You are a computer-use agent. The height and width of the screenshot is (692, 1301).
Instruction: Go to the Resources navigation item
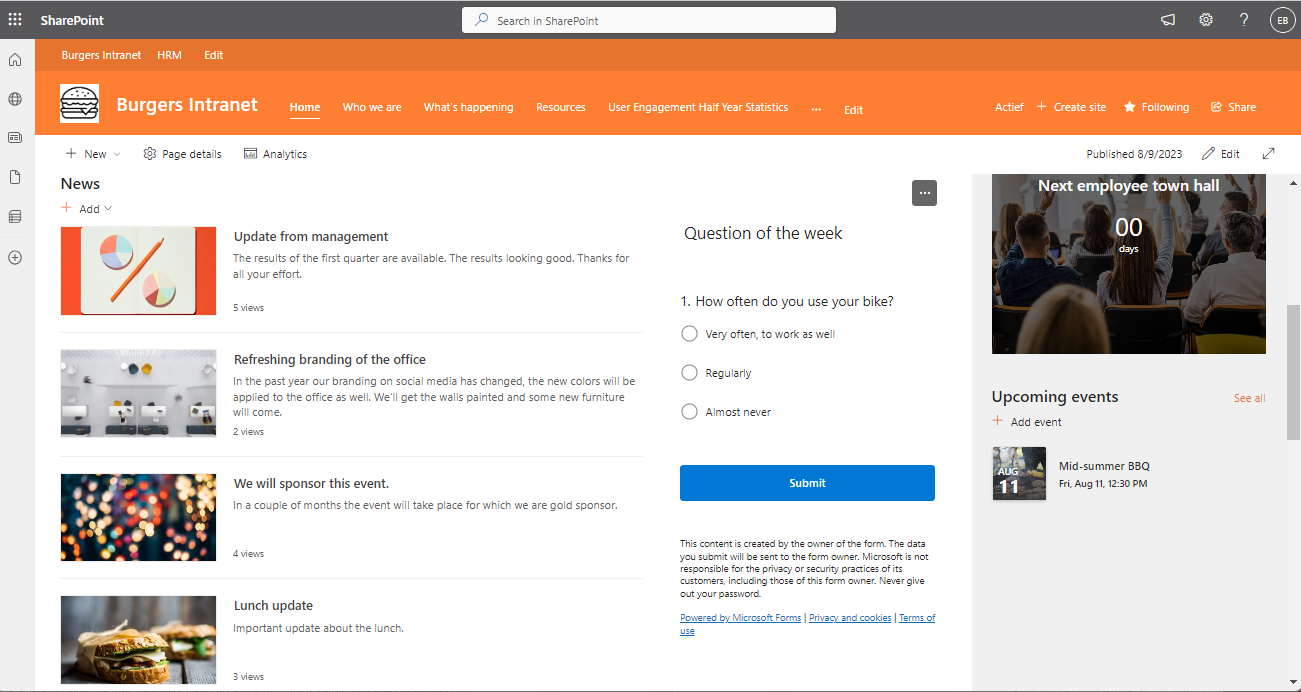click(561, 107)
